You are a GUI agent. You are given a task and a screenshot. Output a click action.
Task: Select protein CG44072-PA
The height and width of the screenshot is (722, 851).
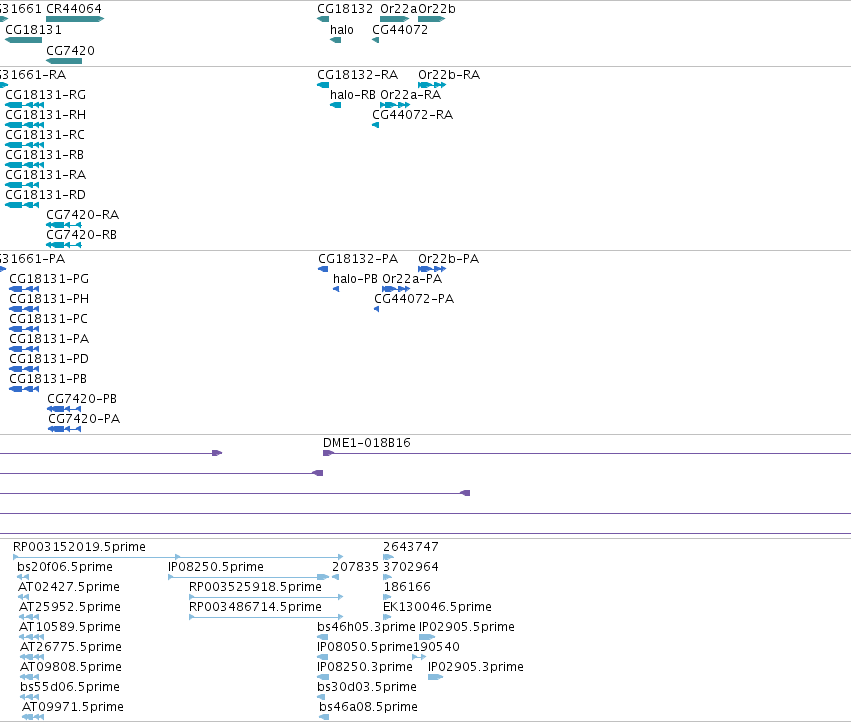(x=414, y=299)
